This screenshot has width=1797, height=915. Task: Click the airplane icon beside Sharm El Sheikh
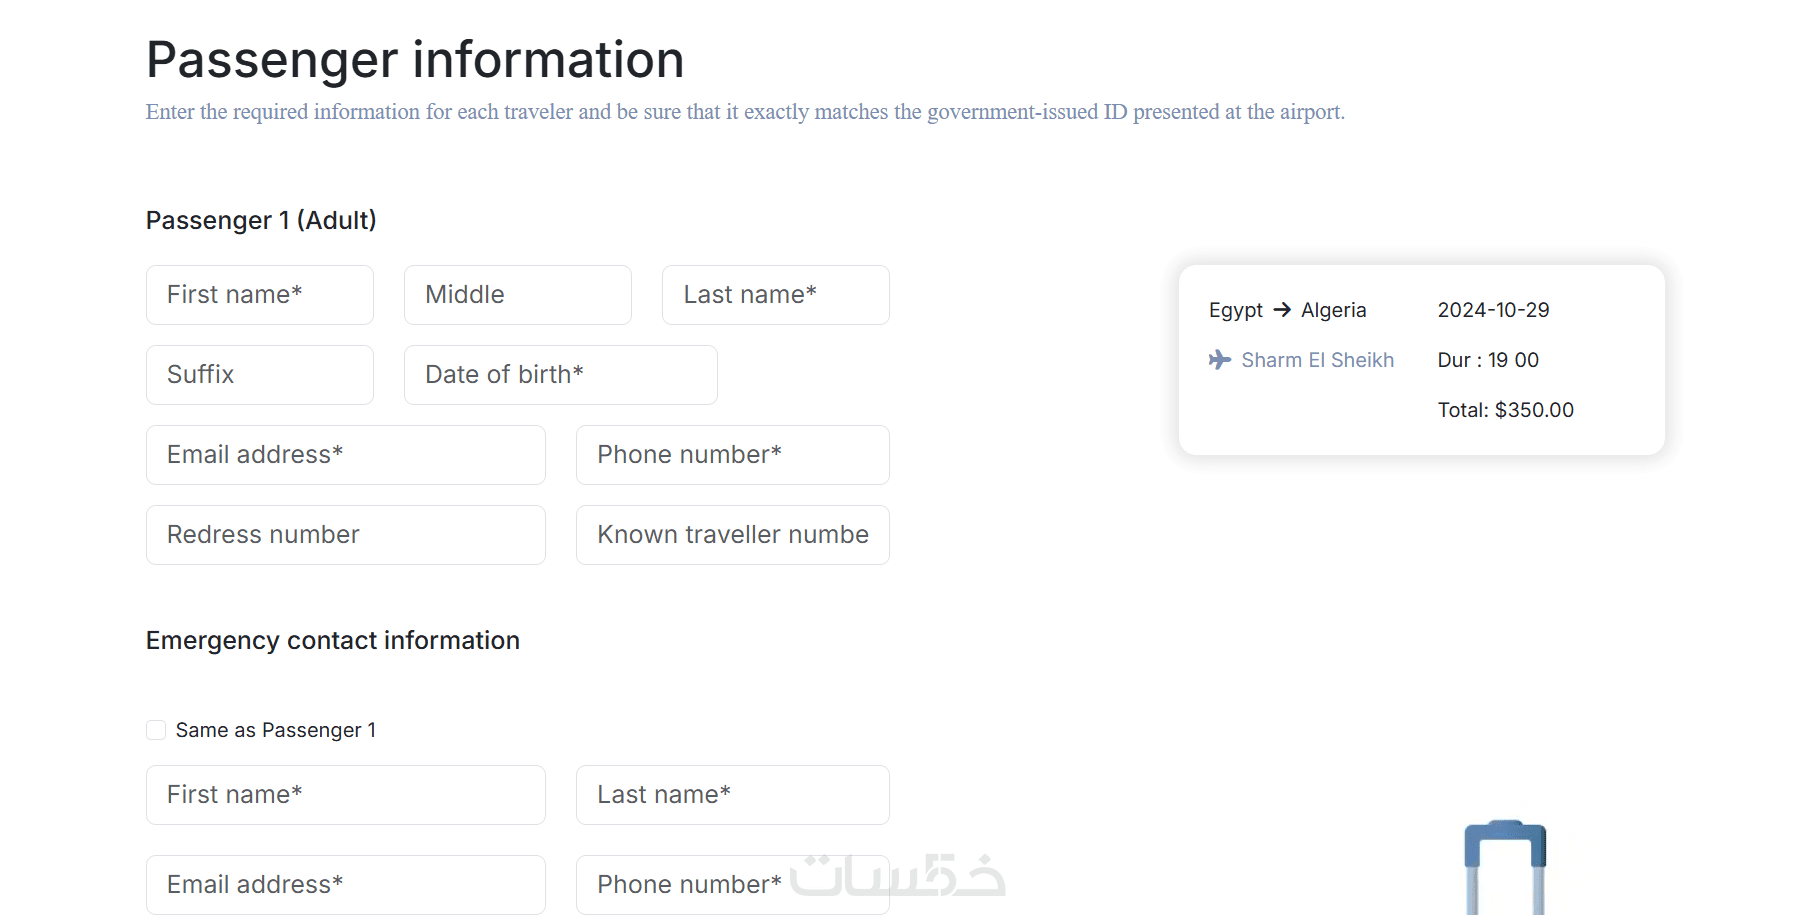pyautogui.click(x=1219, y=360)
